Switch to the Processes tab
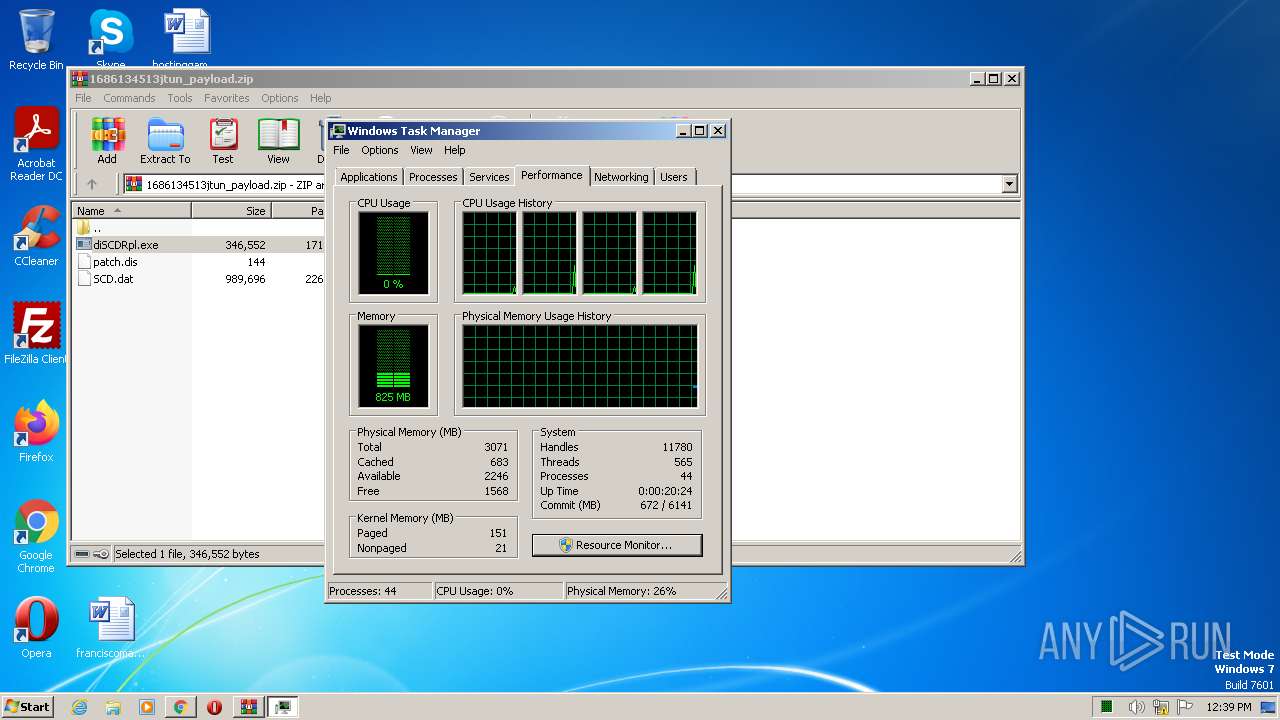This screenshot has width=1280, height=720. [x=433, y=177]
